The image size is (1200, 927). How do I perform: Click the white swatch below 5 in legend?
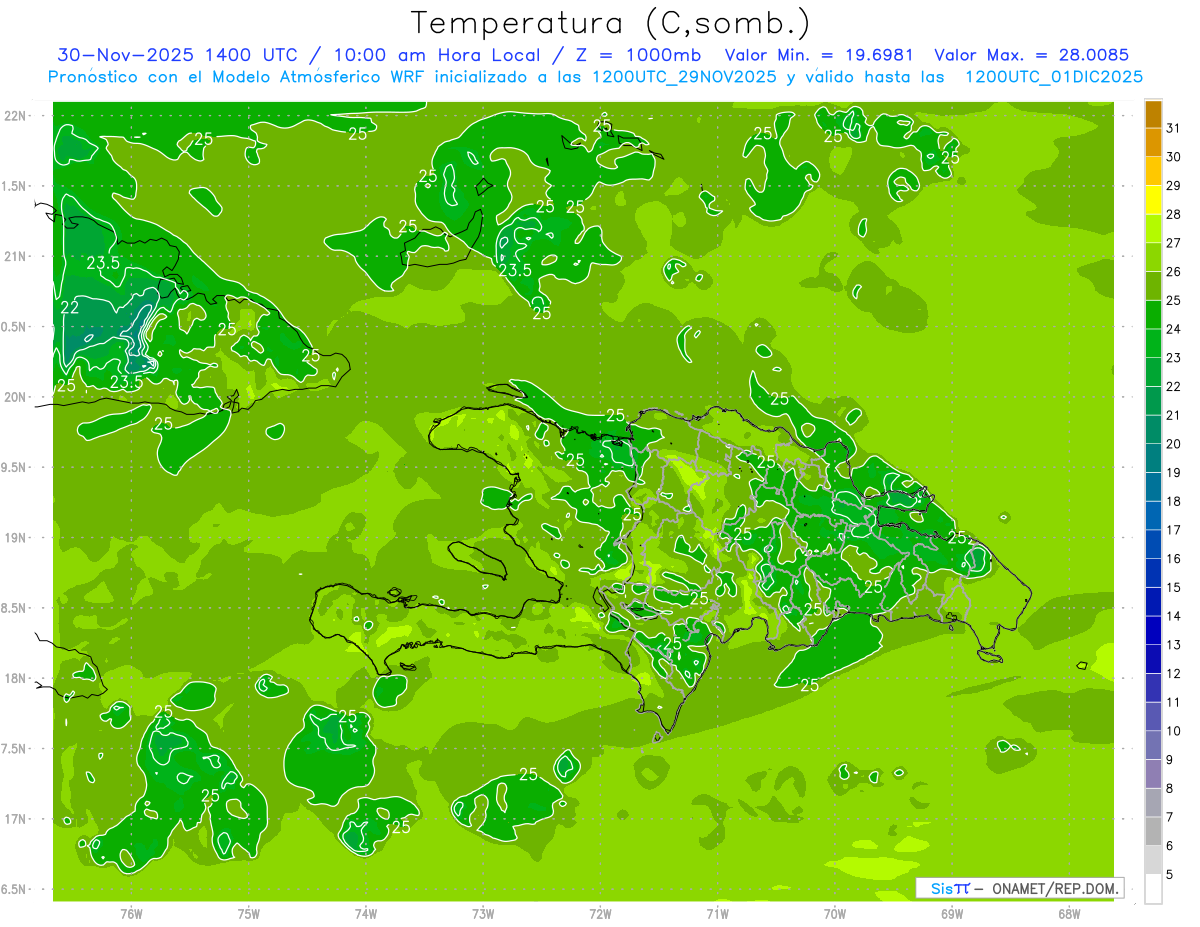pos(1153,889)
